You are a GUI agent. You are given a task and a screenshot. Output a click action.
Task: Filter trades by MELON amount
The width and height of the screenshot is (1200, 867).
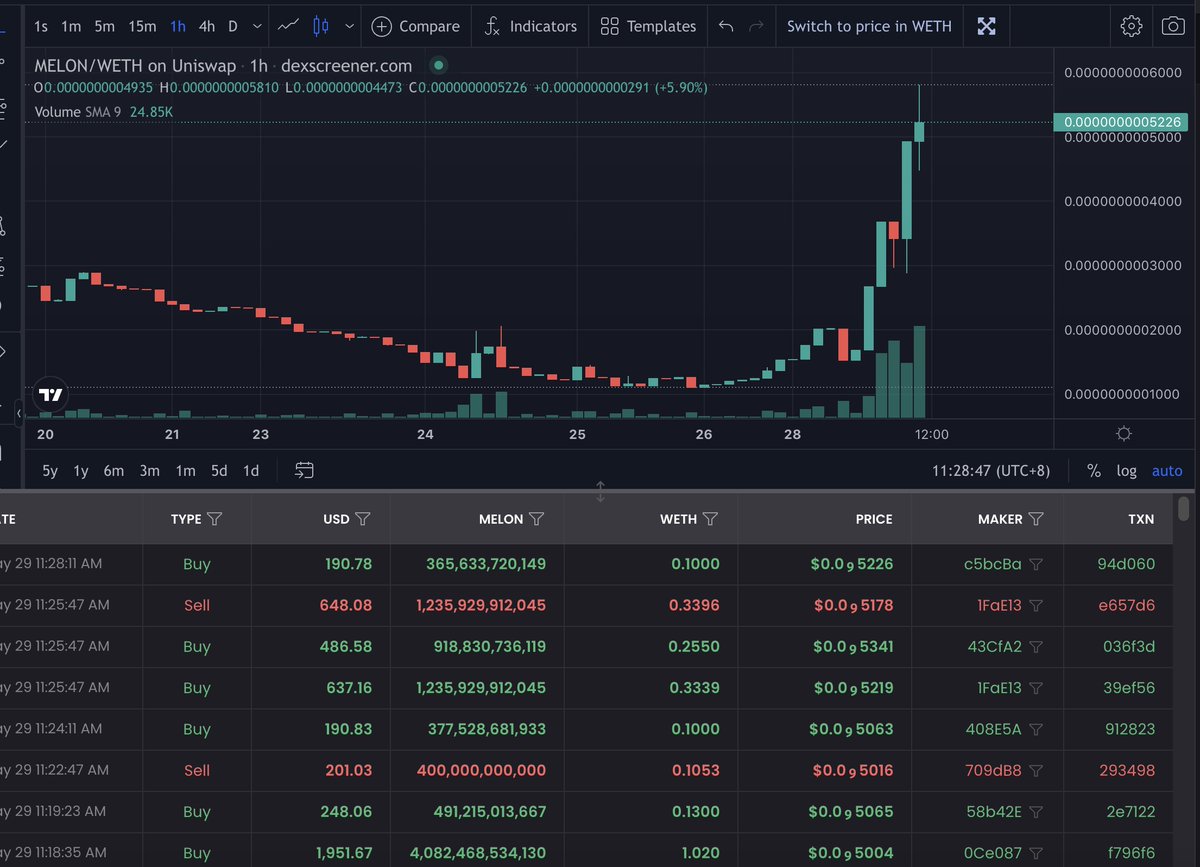[536, 519]
